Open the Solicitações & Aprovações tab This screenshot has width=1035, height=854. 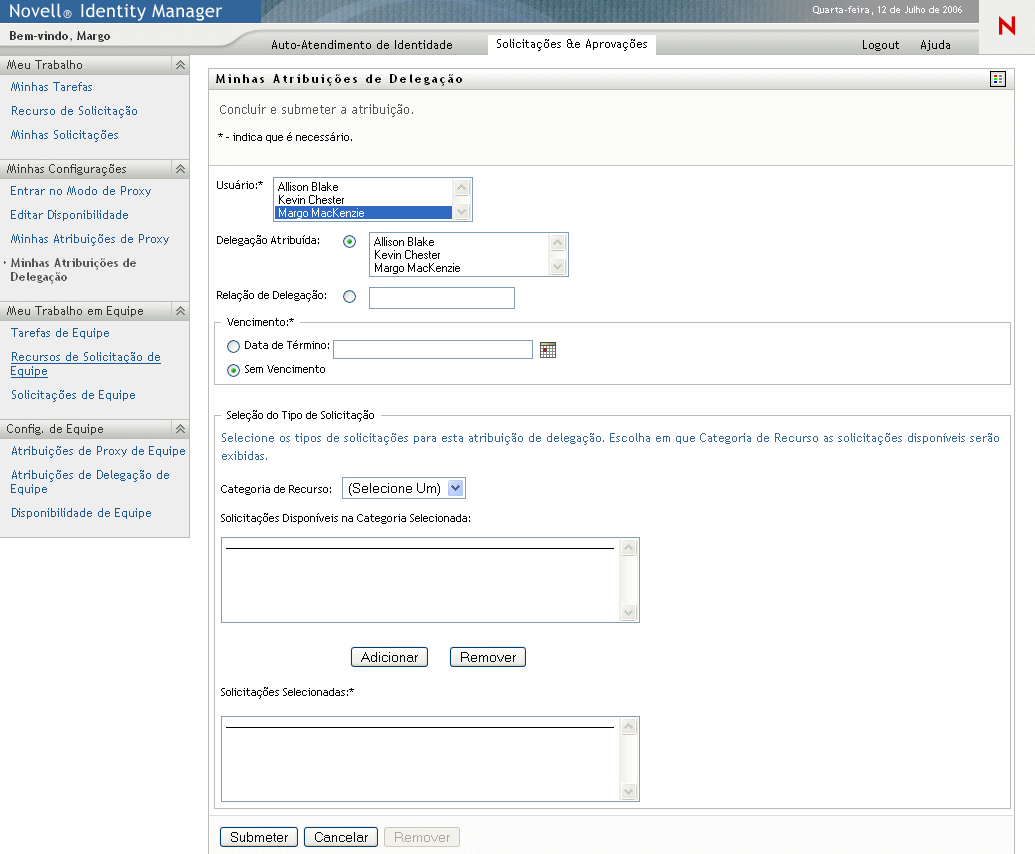point(571,44)
